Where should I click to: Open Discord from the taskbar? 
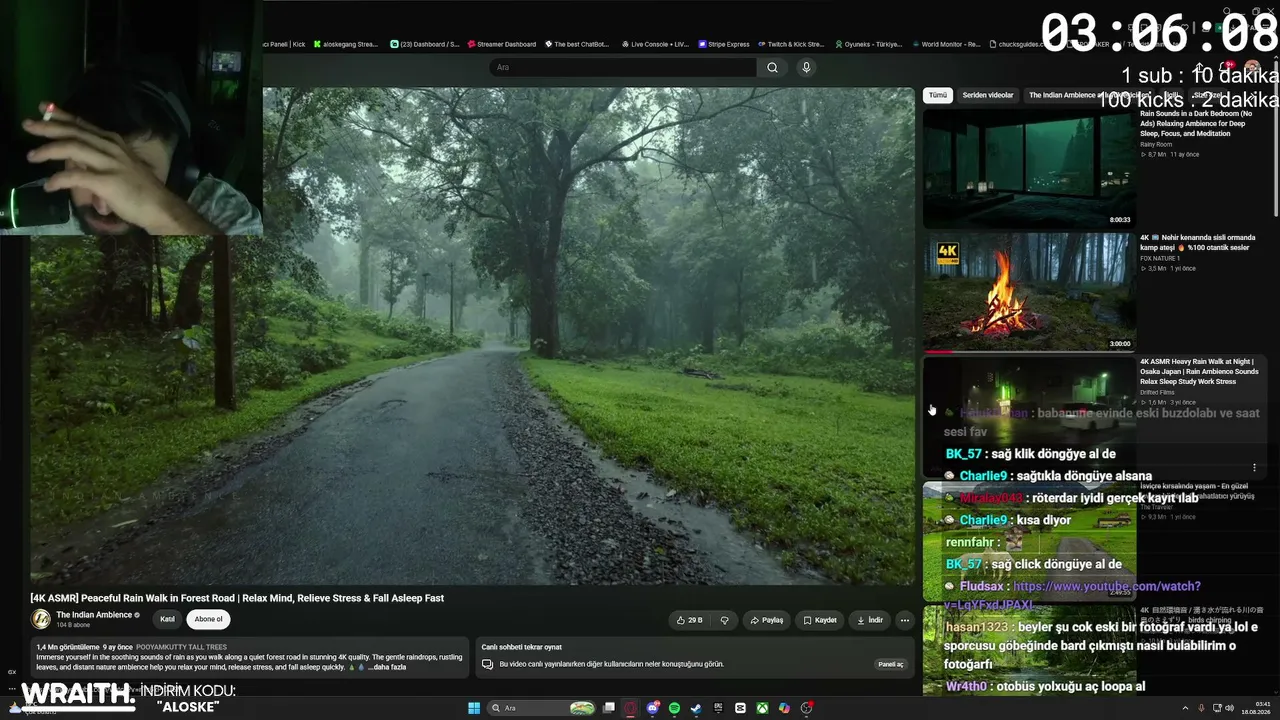click(x=653, y=708)
